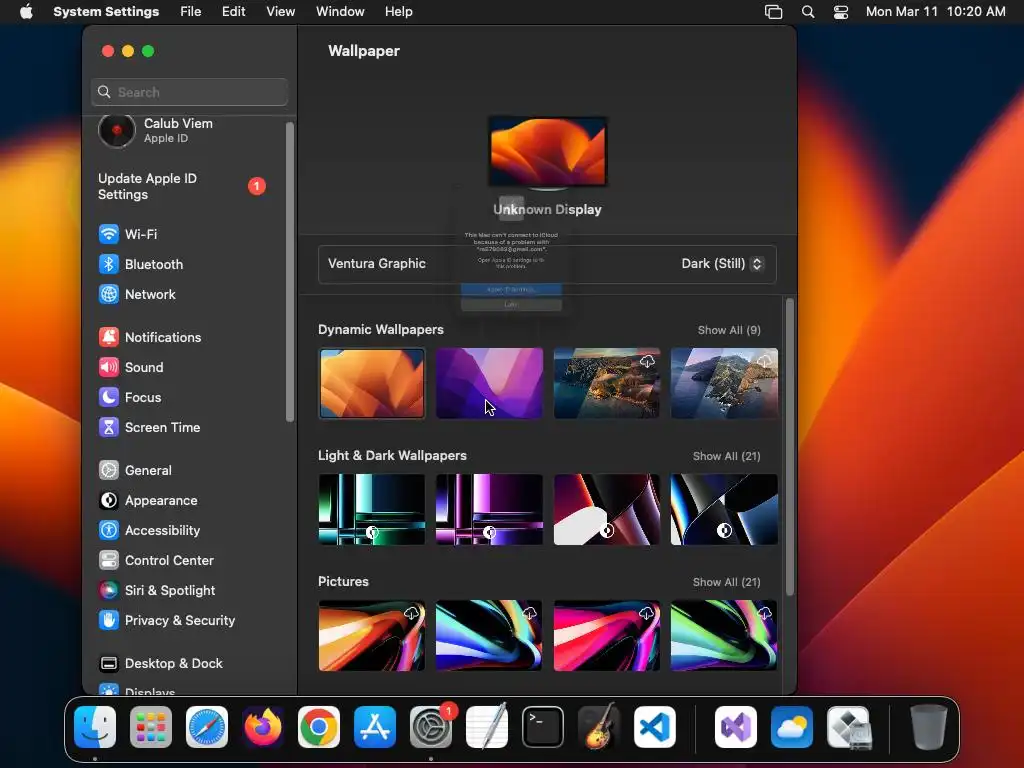Launch Visual Studio Code from Dock
Image resolution: width=1024 pixels, height=768 pixels.
[655, 727]
